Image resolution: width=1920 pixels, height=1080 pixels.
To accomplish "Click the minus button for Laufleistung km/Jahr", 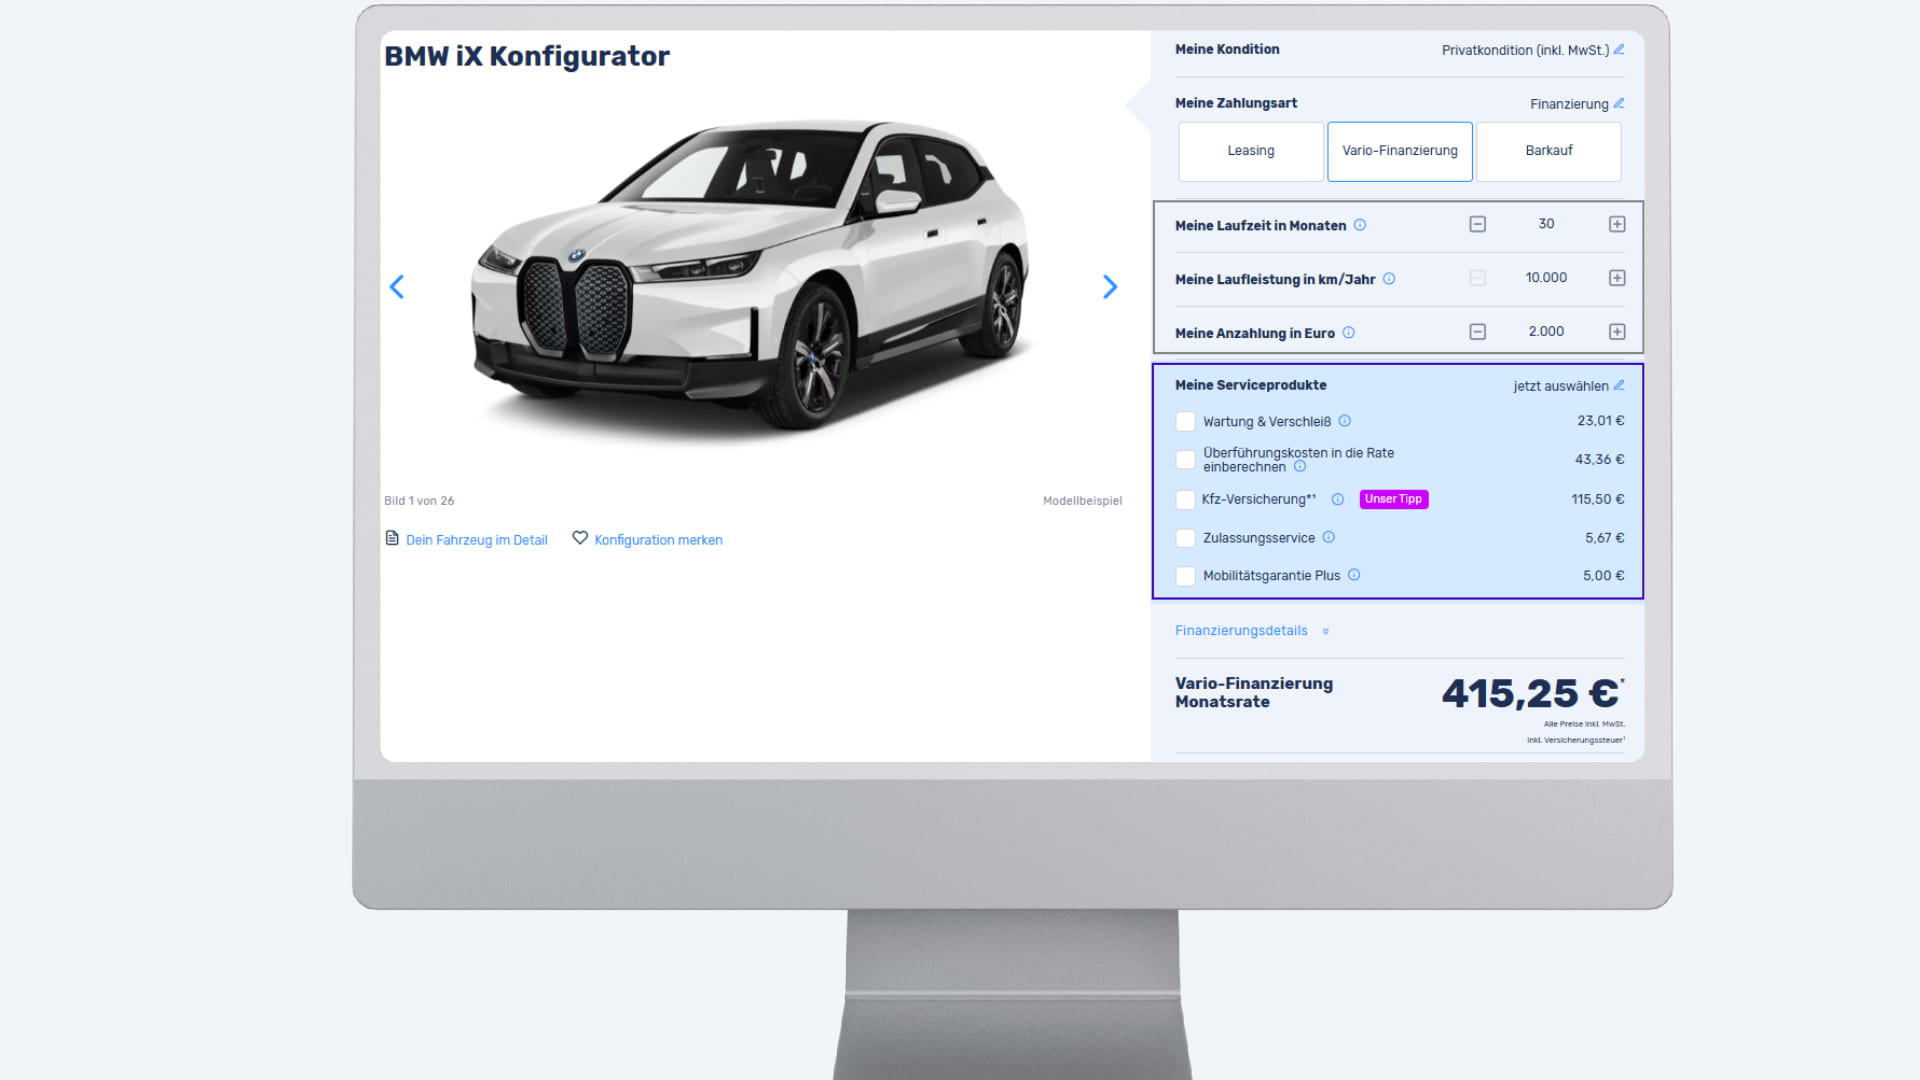I will pyautogui.click(x=1477, y=278).
